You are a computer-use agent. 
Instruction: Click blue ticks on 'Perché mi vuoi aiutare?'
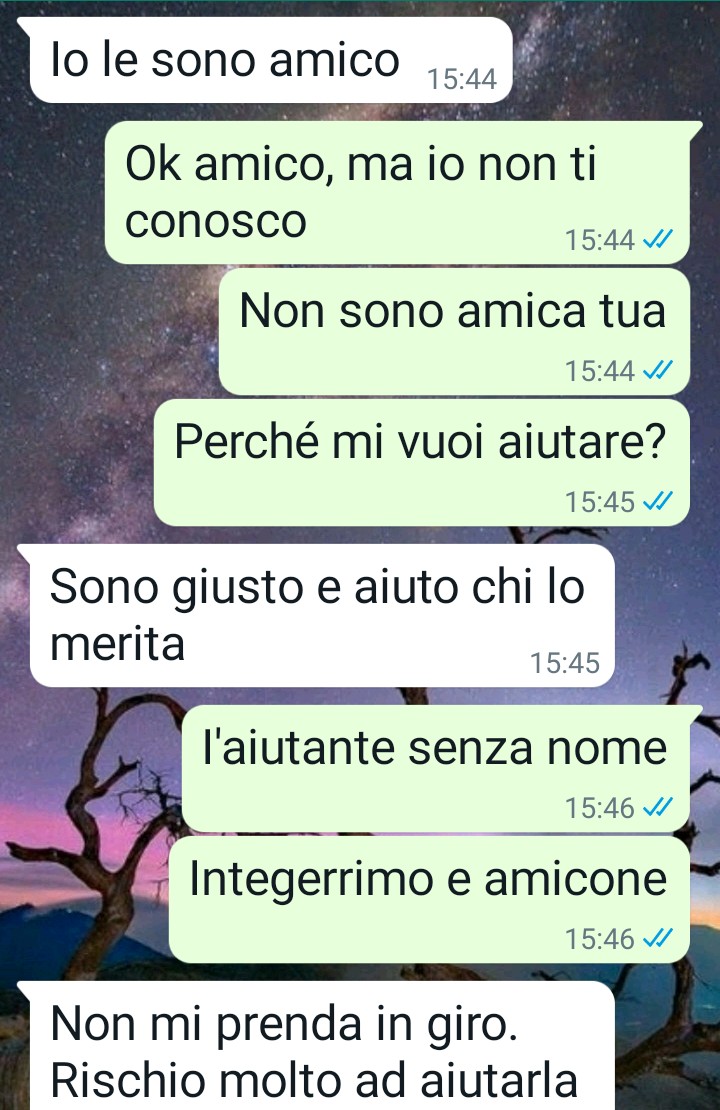[658, 501]
